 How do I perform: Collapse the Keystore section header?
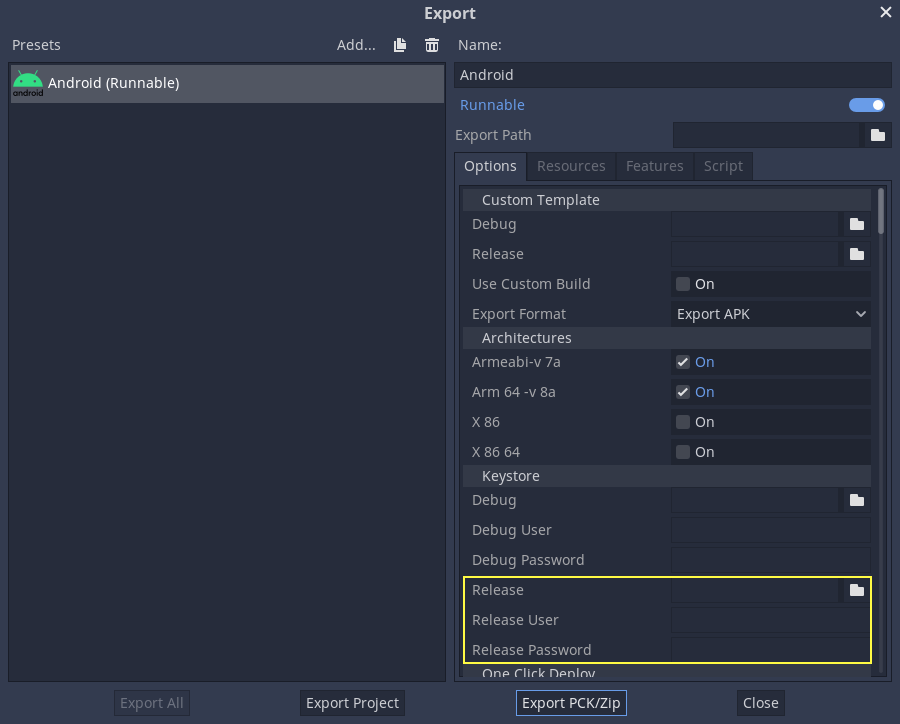click(510, 476)
